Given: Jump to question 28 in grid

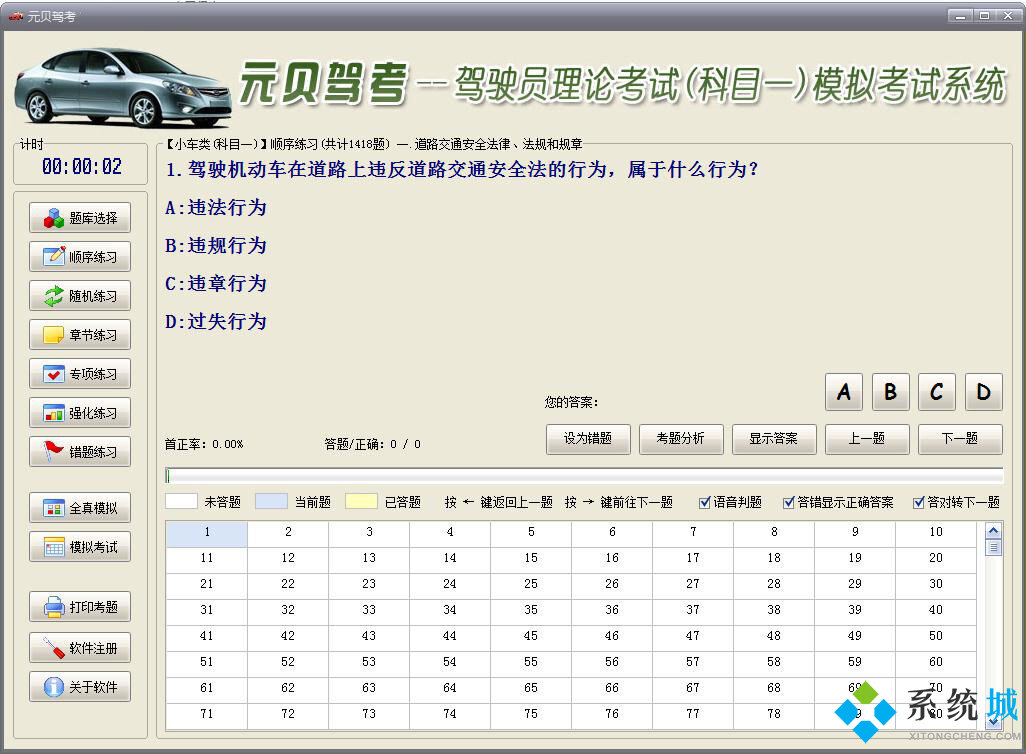Looking at the screenshot, I should coord(774,584).
